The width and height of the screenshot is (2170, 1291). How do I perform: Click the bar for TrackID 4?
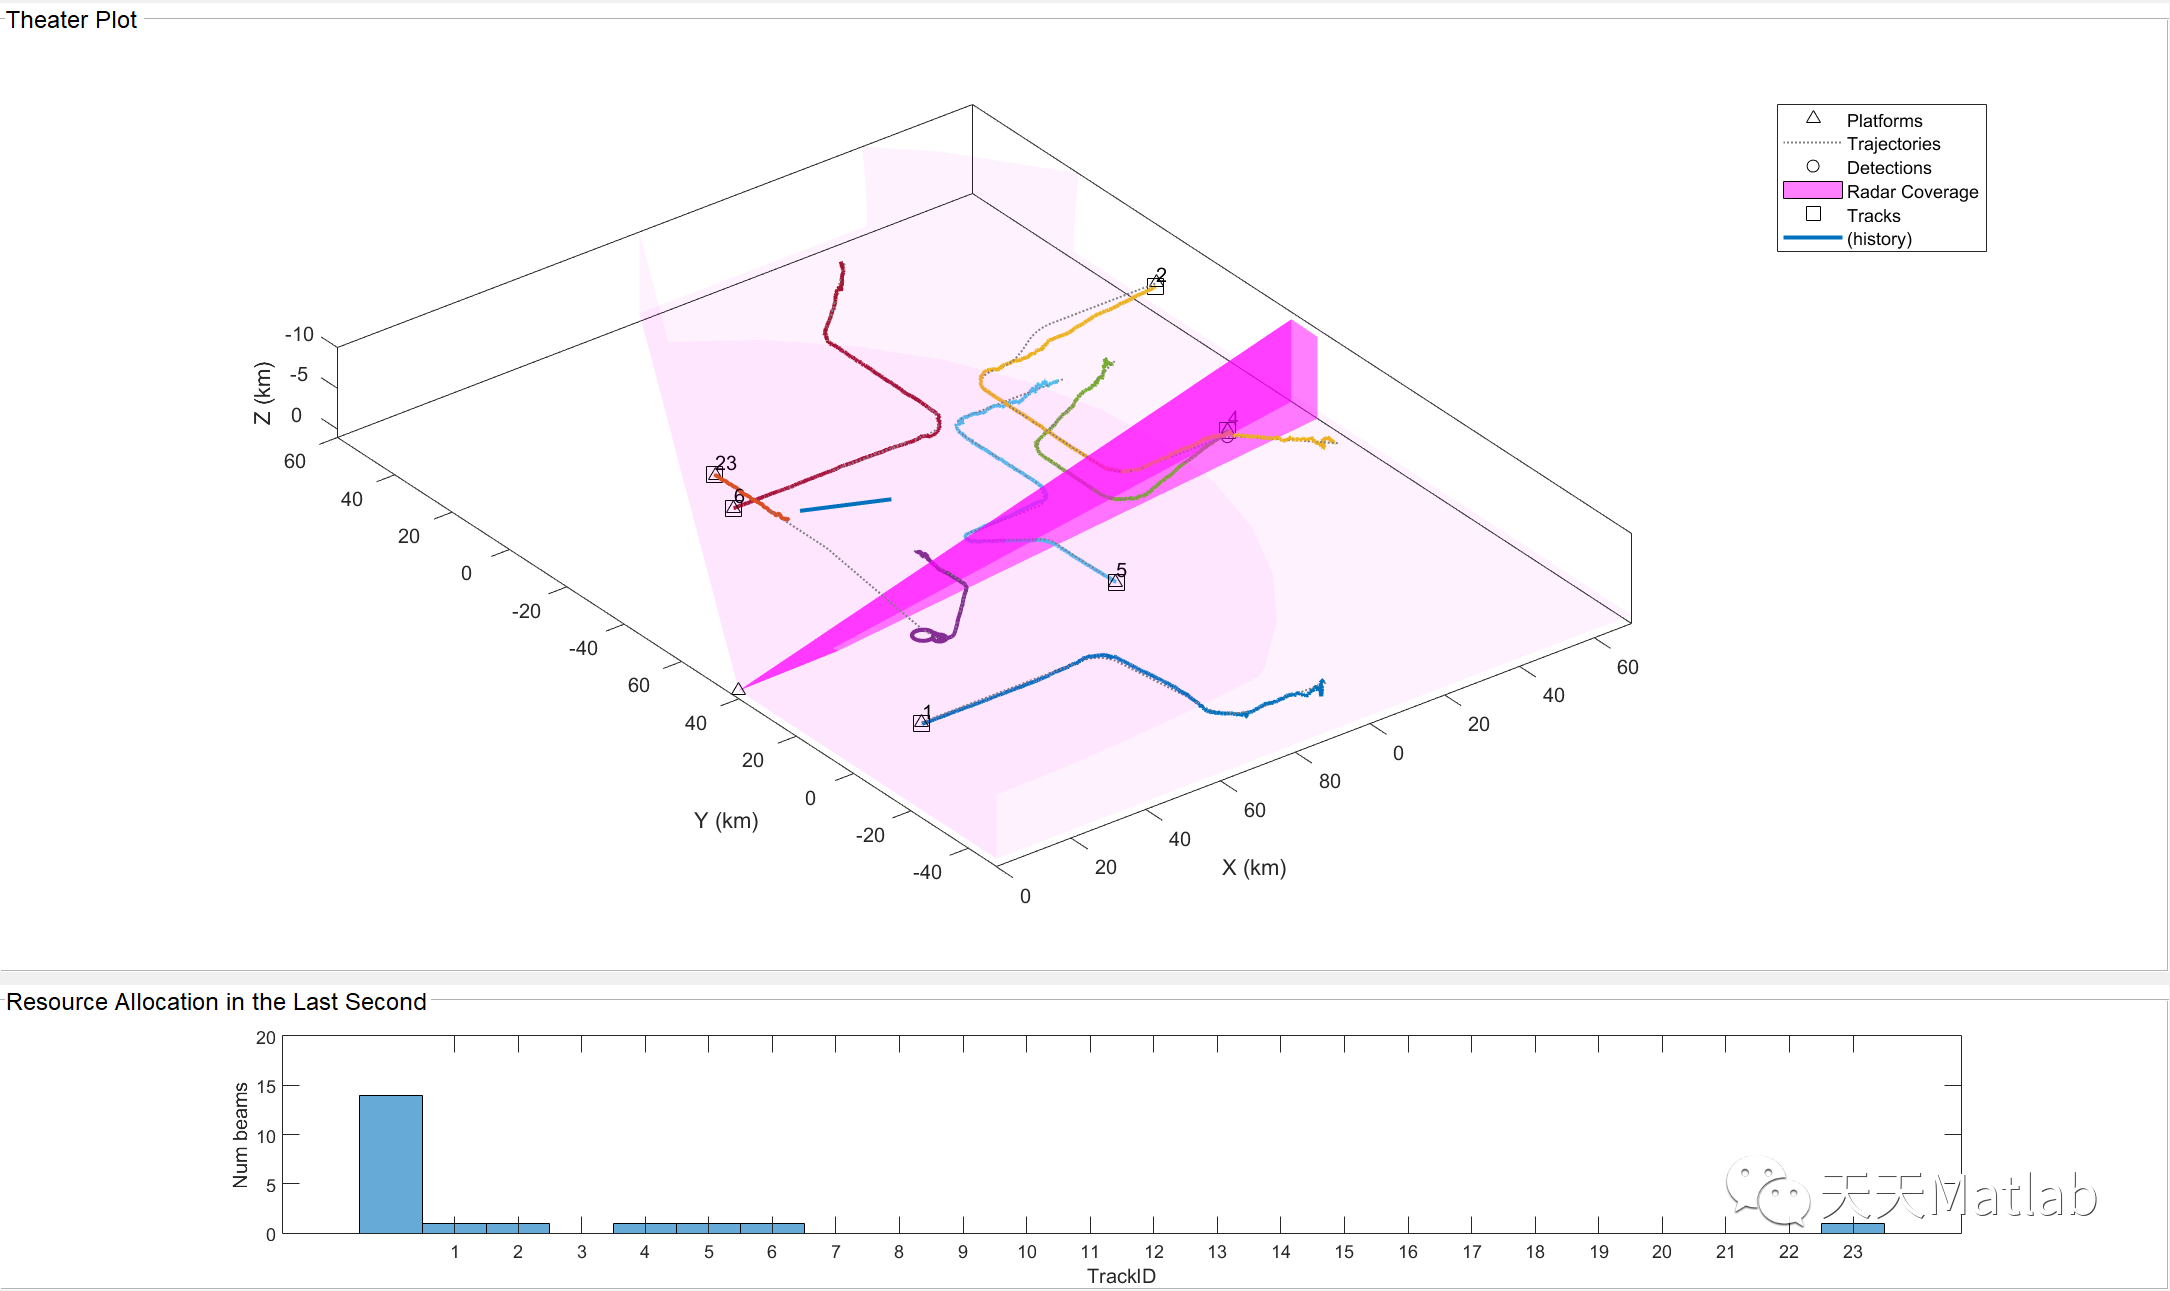point(644,1228)
